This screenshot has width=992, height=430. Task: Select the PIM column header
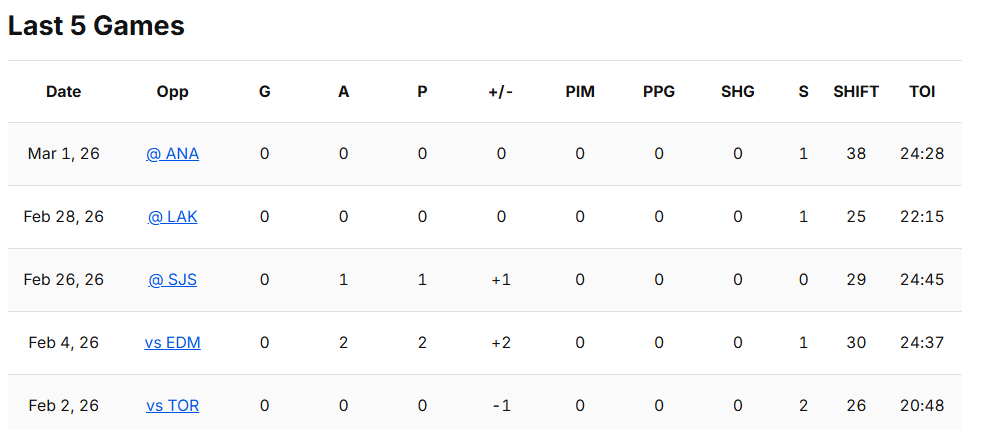580,92
